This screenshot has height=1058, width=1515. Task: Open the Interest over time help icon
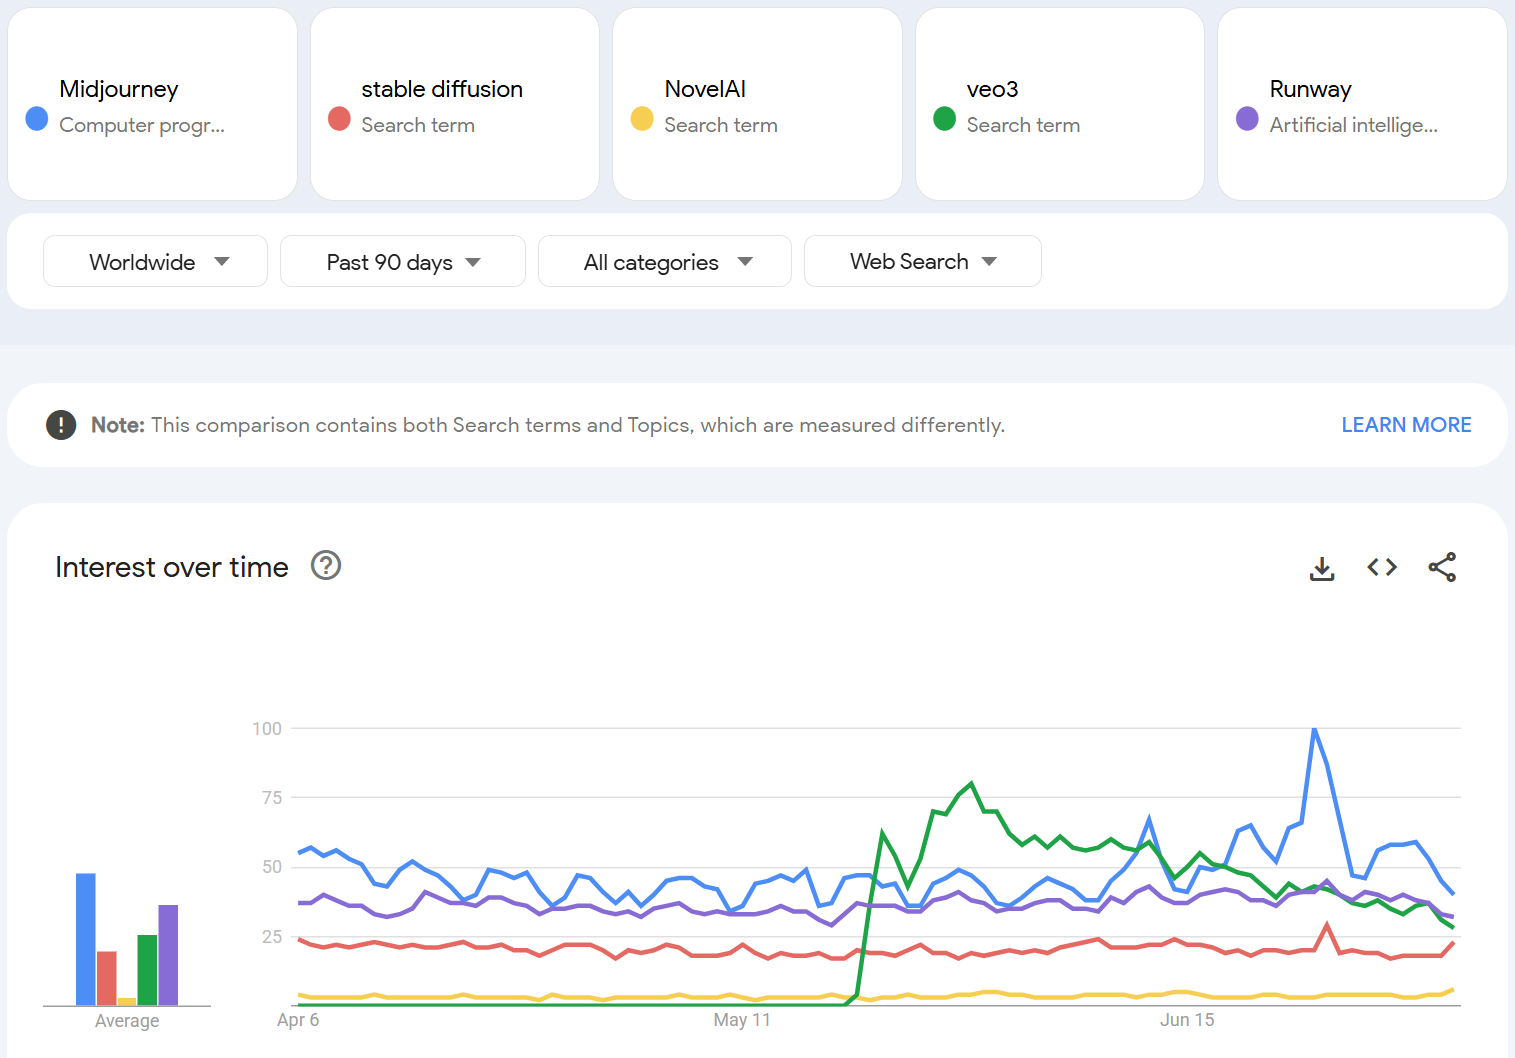click(326, 566)
